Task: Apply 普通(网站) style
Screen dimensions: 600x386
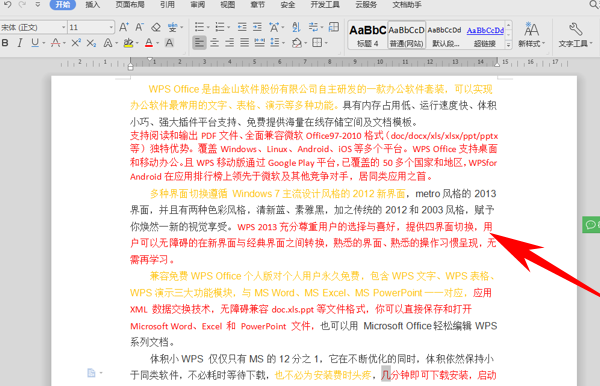Action: click(x=406, y=35)
